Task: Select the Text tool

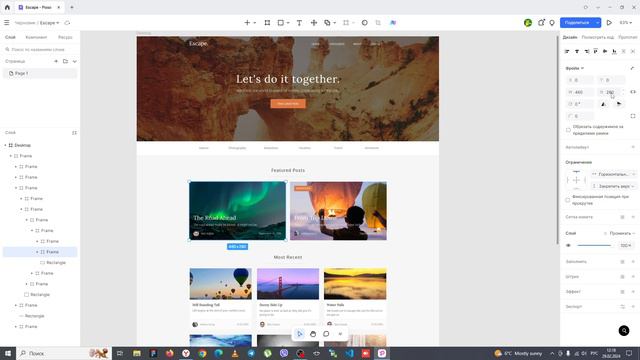Action: (299, 23)
